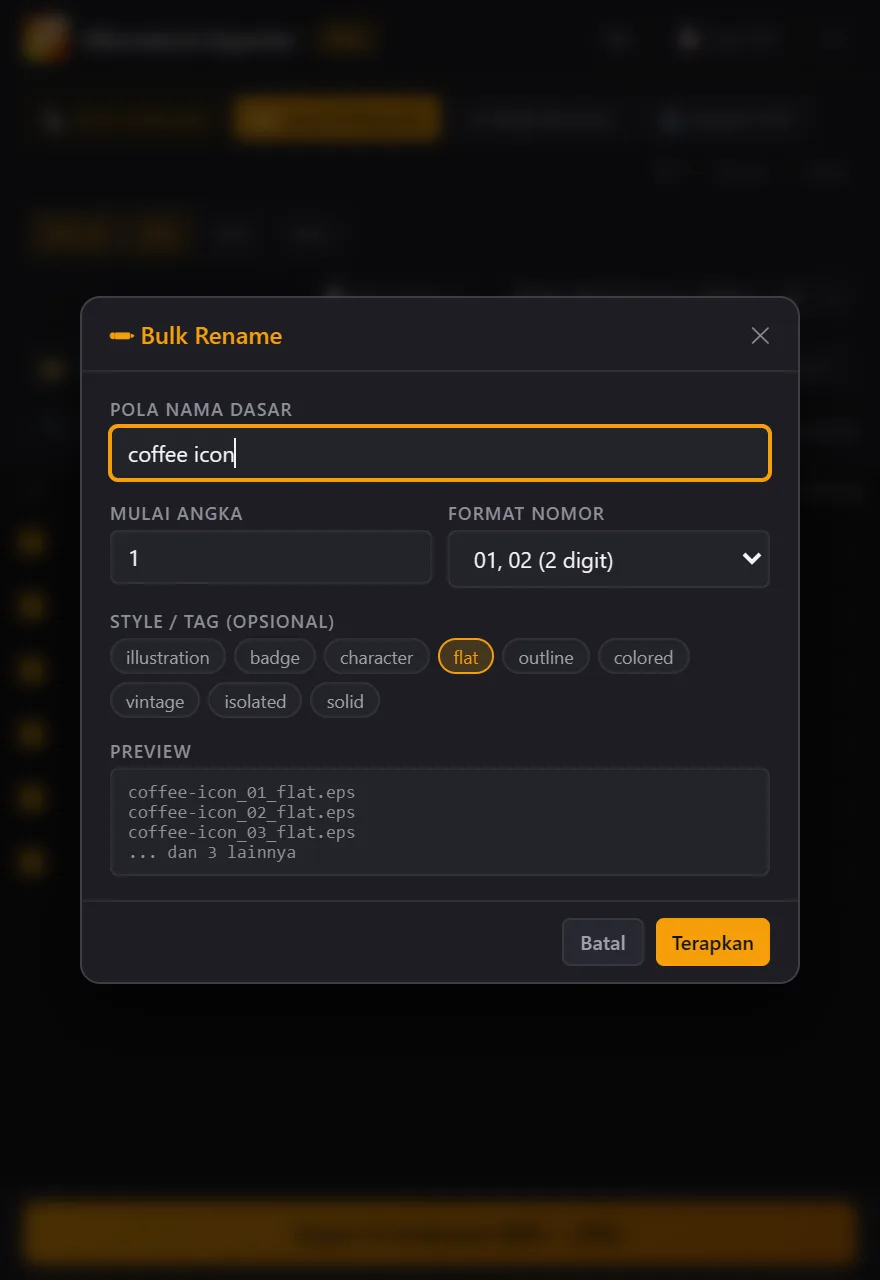Viewport: 880px width, 1280px height.
Task: Click preview line coffee-icon_03_flat.eps
Action: (x=242, y=832)
